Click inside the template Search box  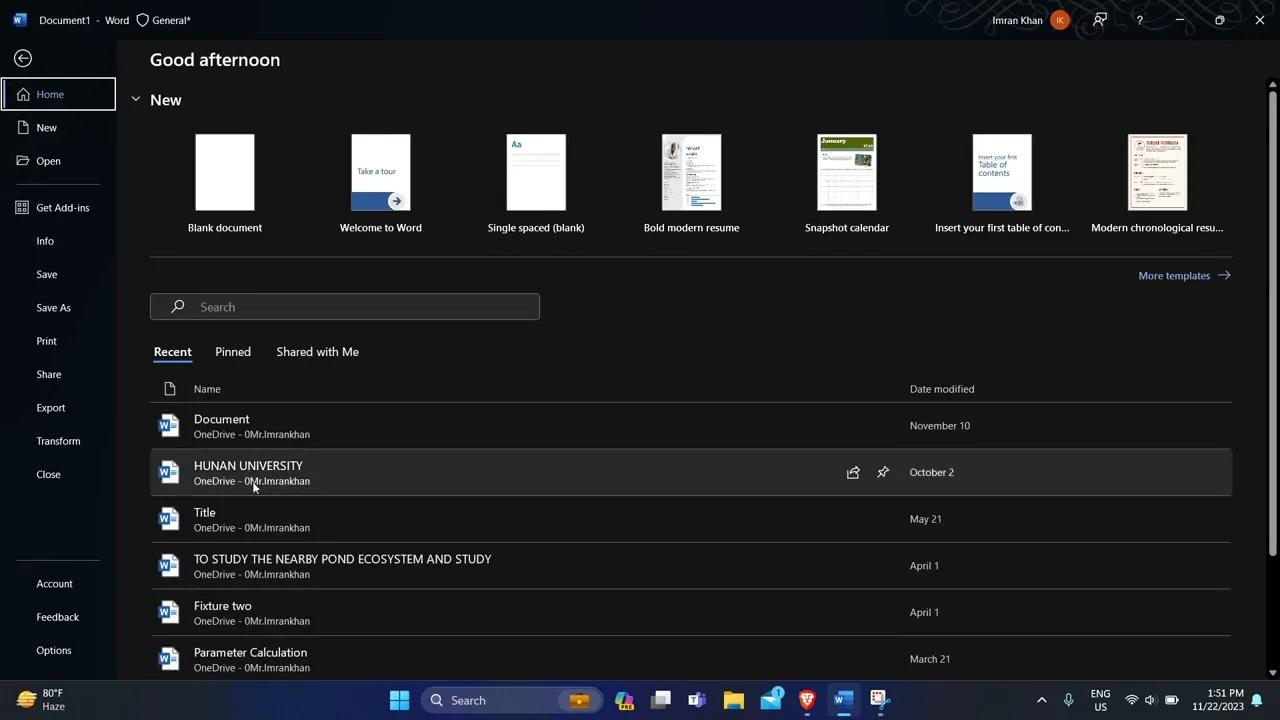[x=345, y=307]
